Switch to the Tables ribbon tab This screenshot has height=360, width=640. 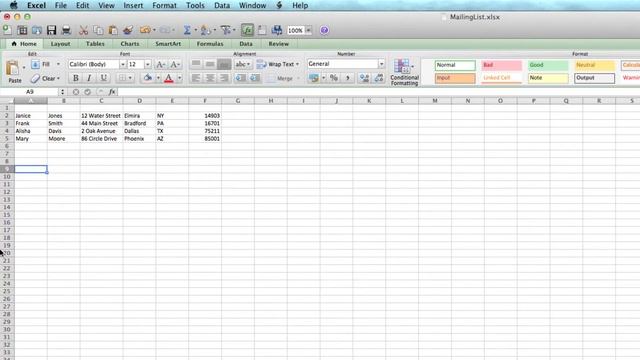click(x=95, y=44)
